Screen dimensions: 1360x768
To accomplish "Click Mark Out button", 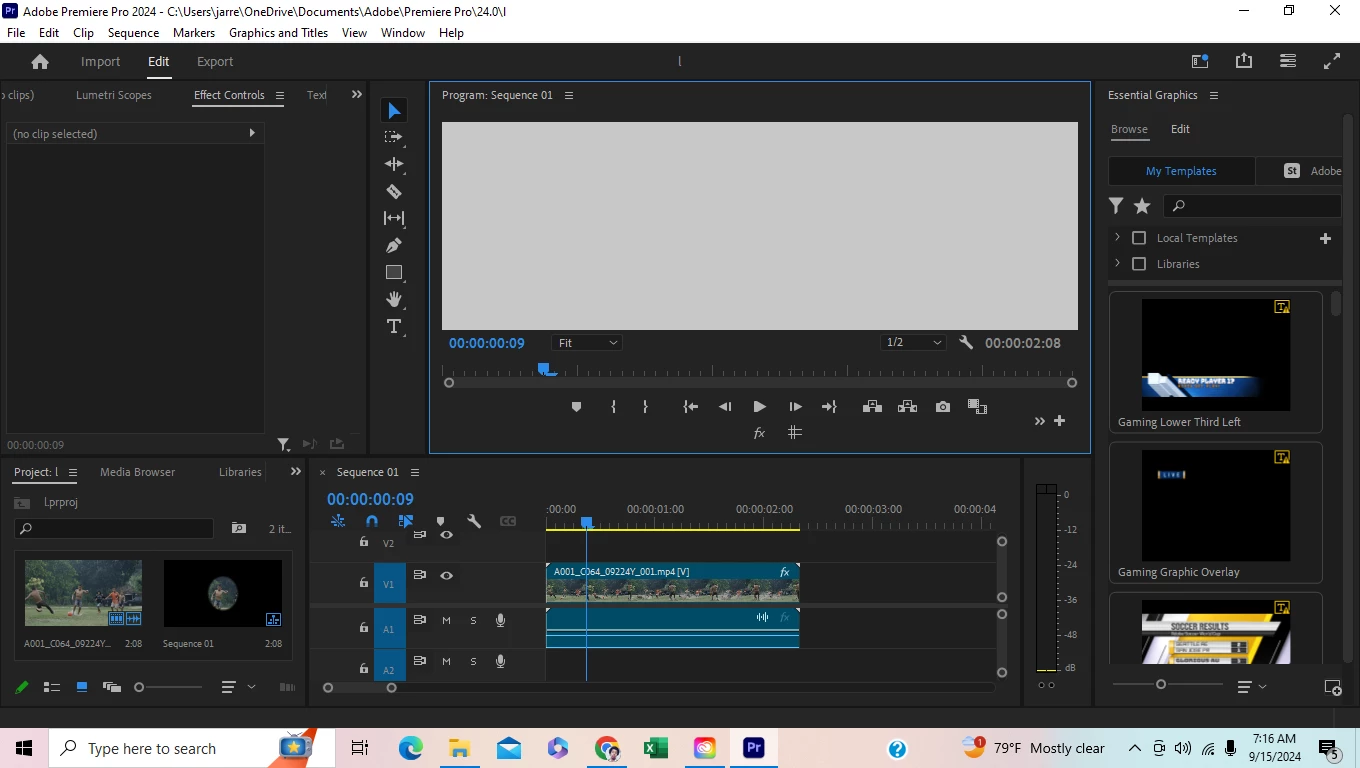I will click(645, 407).
